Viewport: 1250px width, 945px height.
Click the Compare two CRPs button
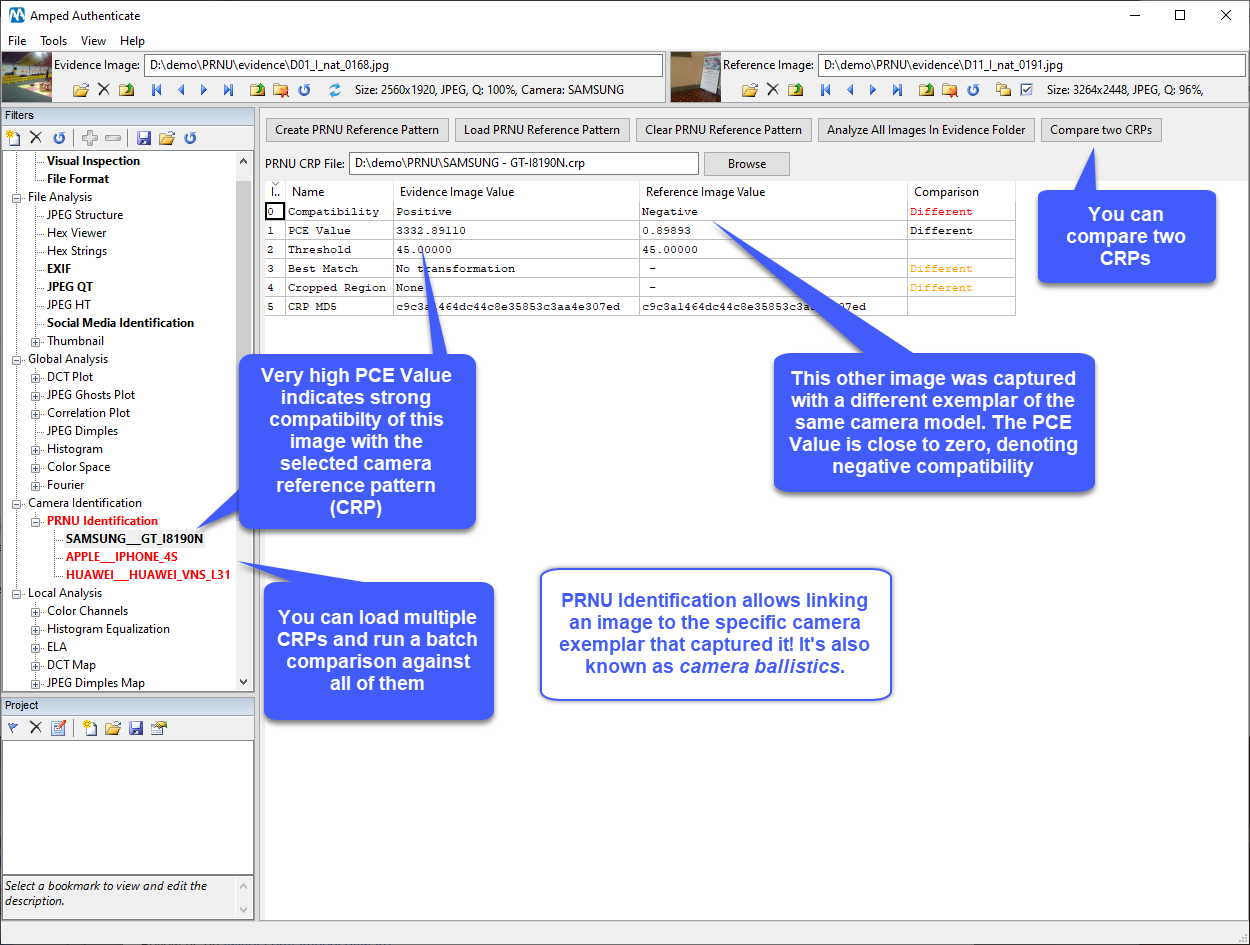1101,130
